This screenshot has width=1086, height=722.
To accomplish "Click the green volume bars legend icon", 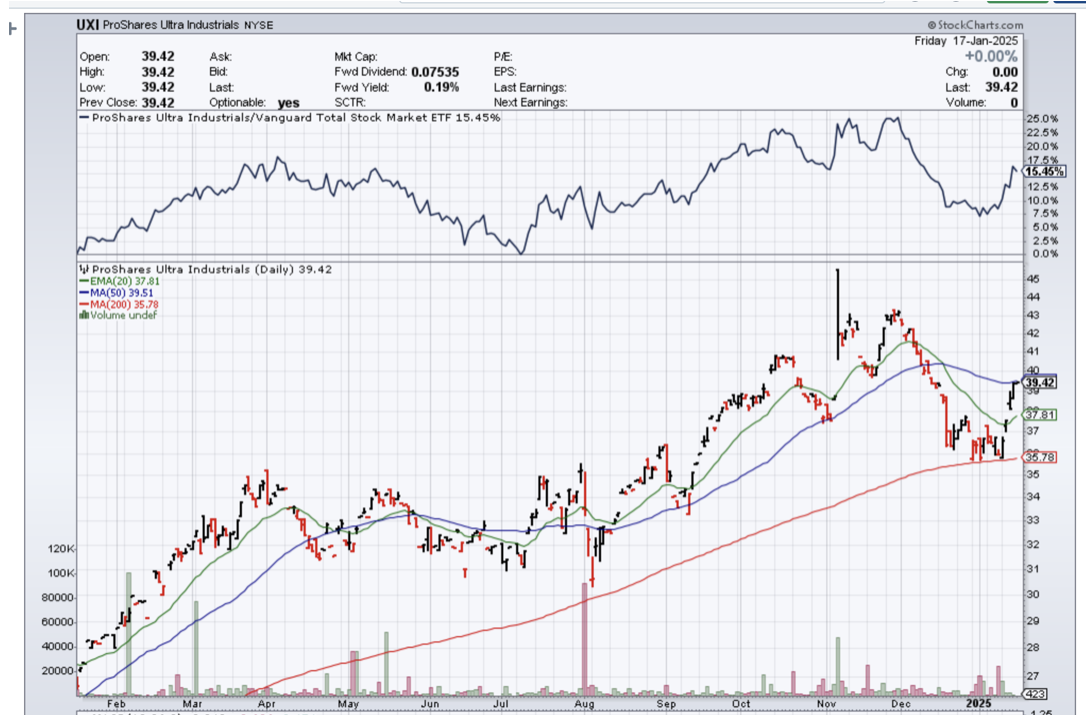I will point(84,315).
